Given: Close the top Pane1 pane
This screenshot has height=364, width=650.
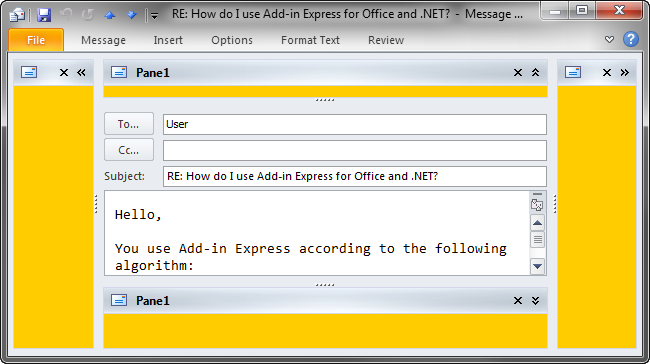Looking at the screenshot, I should (518, 73).
